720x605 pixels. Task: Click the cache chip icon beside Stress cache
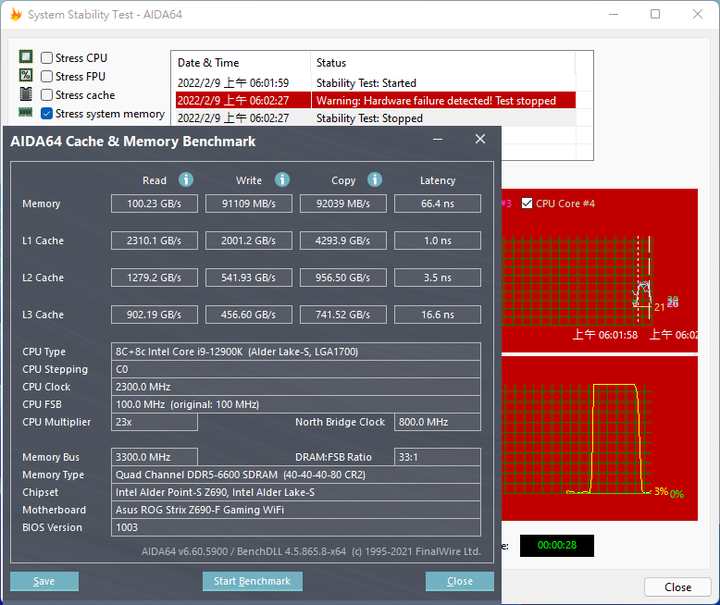26,94
